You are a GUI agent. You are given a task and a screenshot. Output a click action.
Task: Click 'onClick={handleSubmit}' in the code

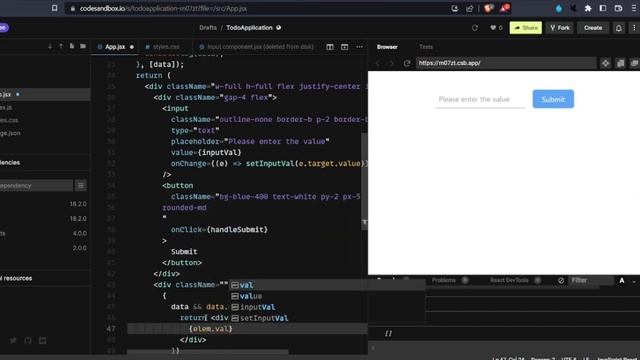pos(219,229)
